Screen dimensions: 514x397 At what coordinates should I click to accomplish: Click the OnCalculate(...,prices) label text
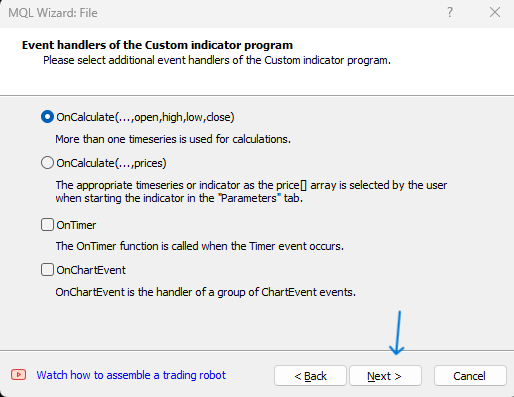[111, 163]
